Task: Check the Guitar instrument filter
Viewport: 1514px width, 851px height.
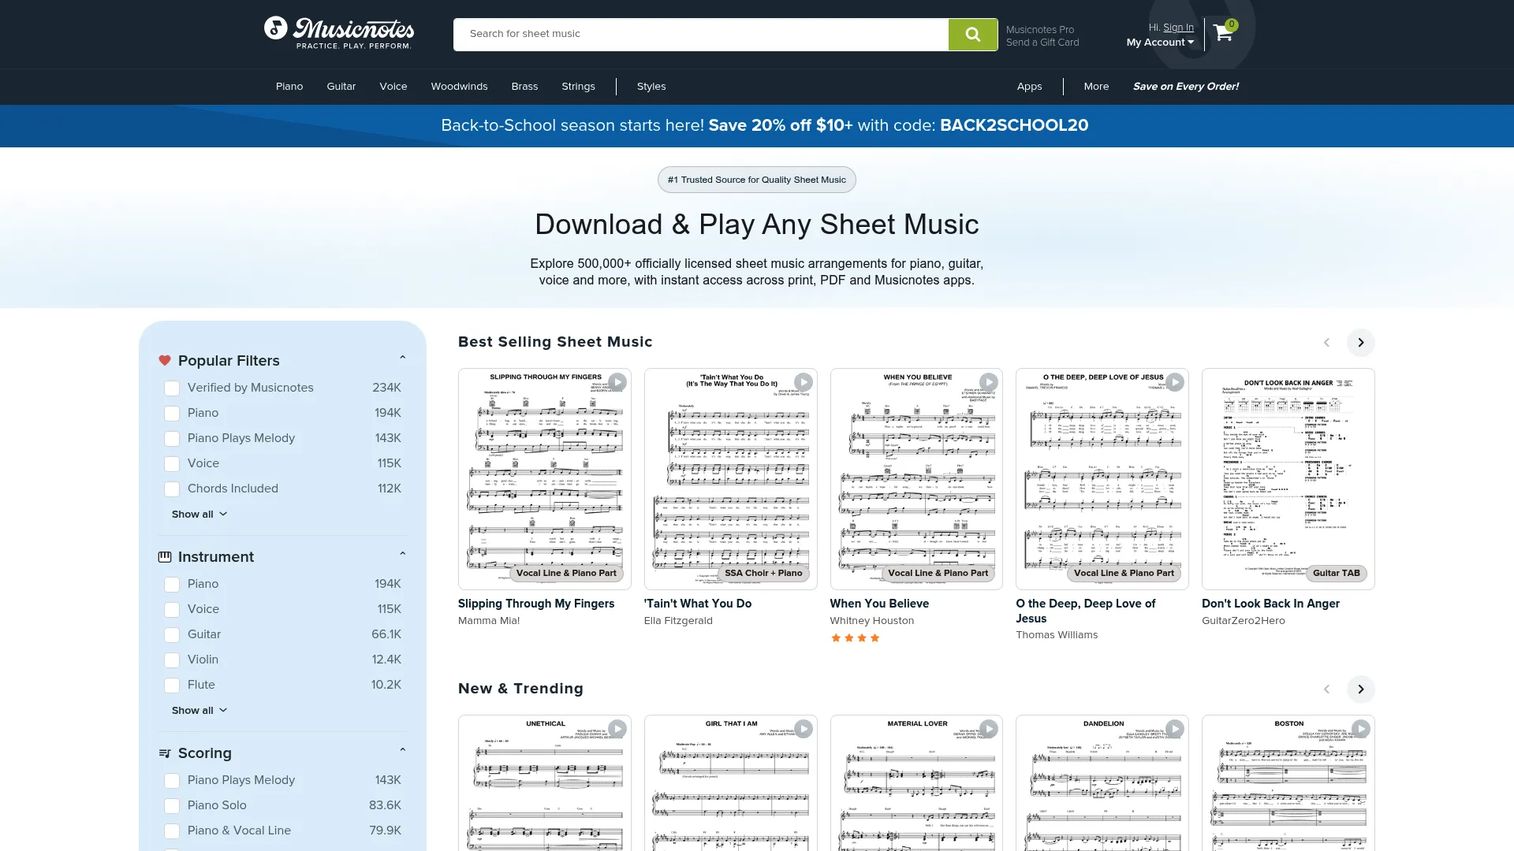Action: coord(172,634)
